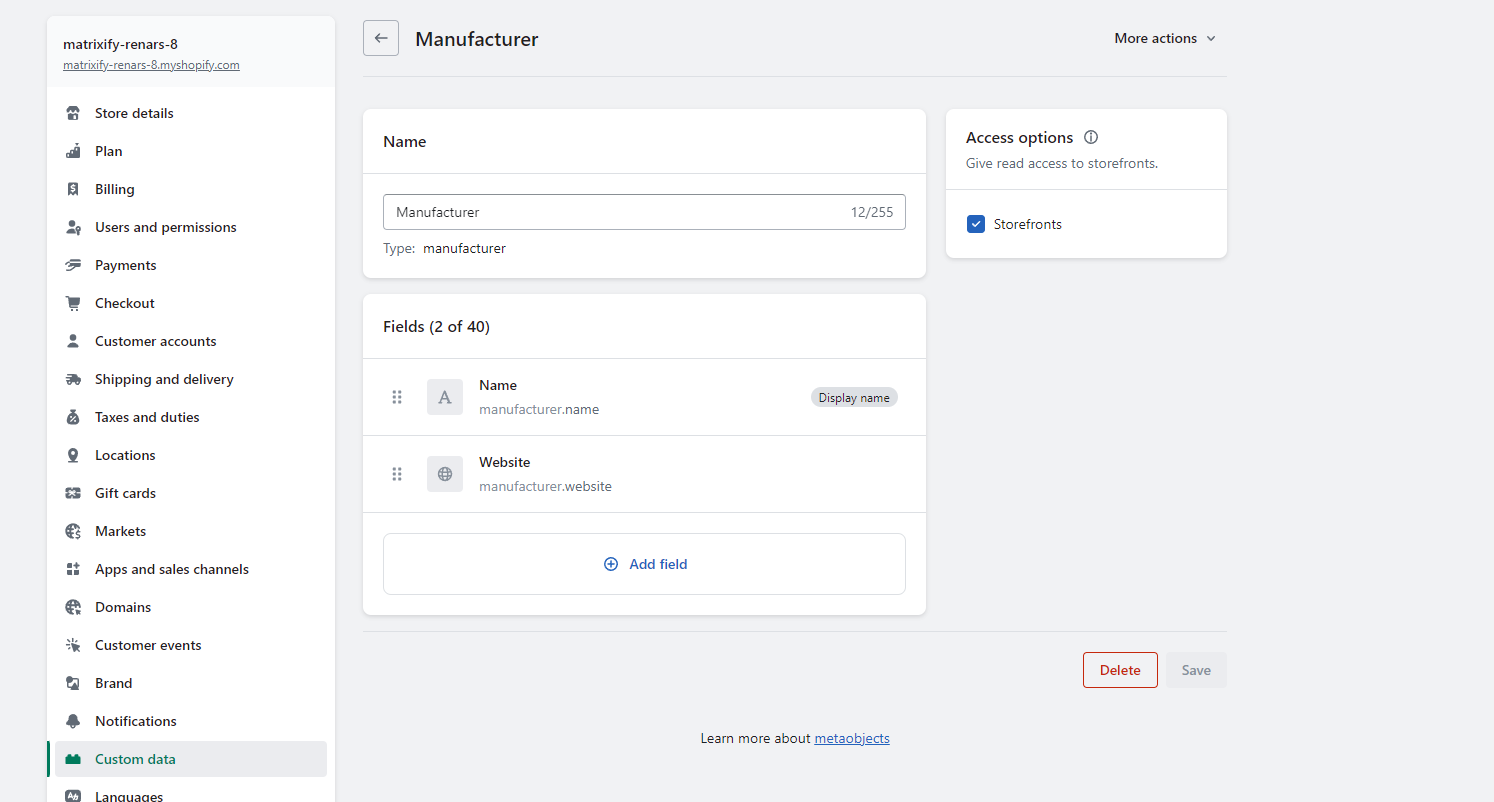The width and height of the screenshot is (1494, 802).
Task: Select the Display name badge
Action: pos(853,397)
